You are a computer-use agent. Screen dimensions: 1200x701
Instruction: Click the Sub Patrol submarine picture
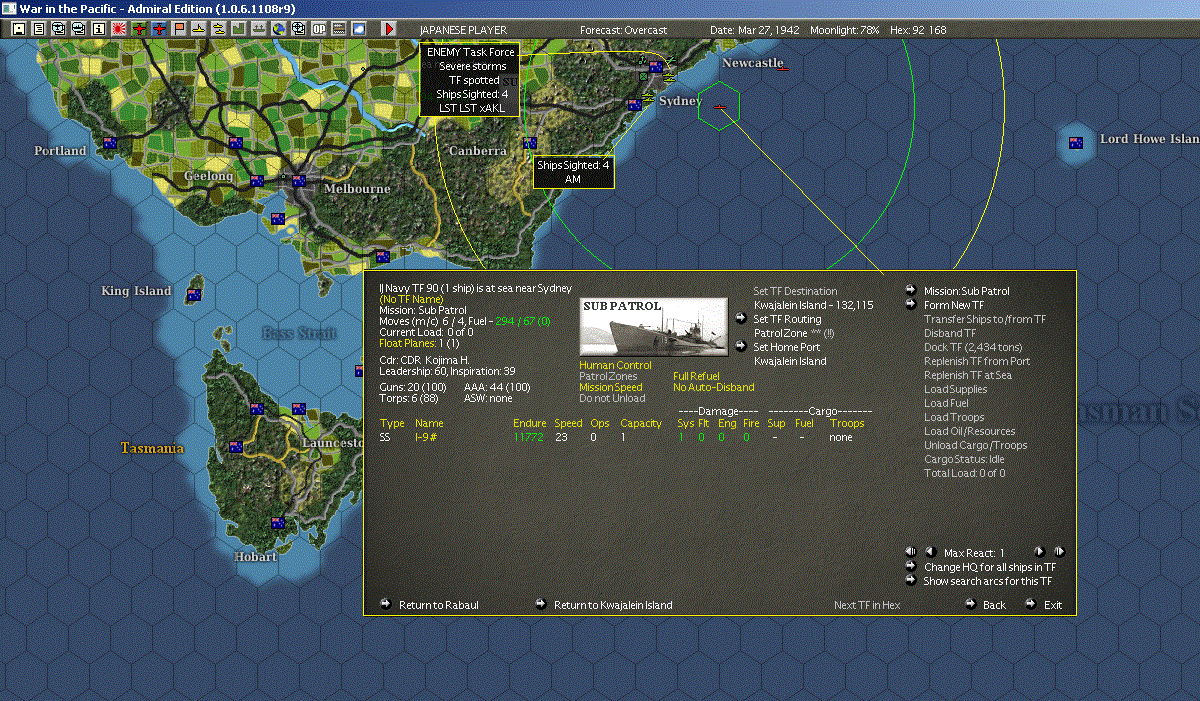tap(654, 327)
